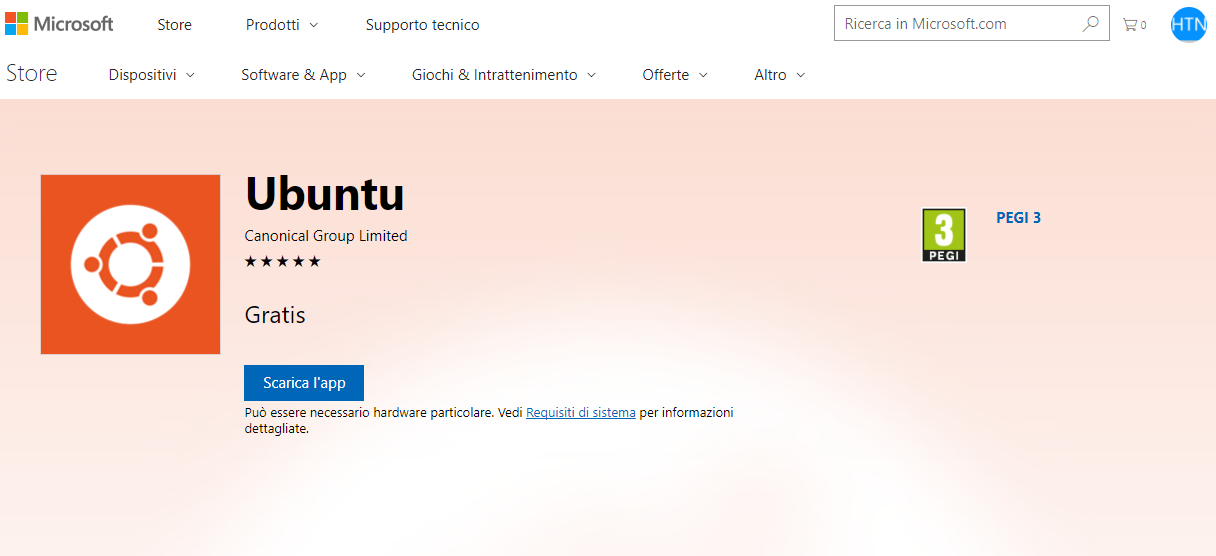
Task: Click the search magnifier icon
Action: 1091,24
